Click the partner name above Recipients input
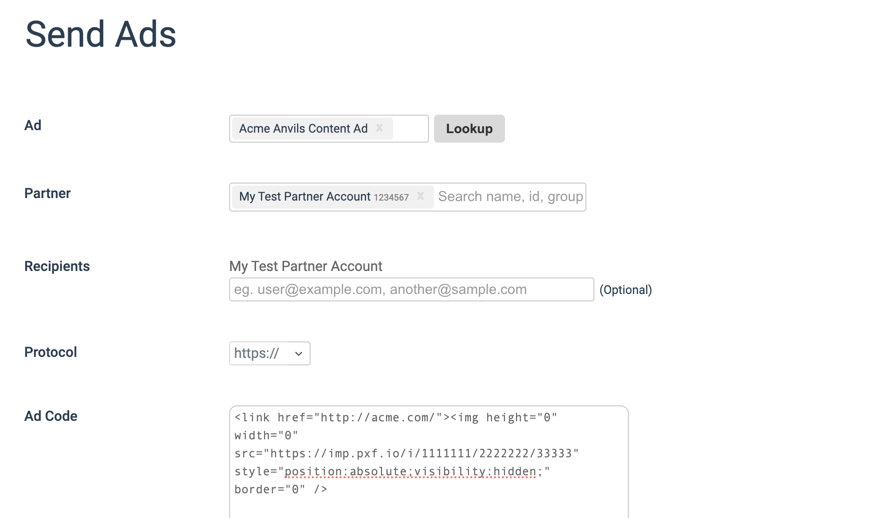880x518 pixels. 305,266
